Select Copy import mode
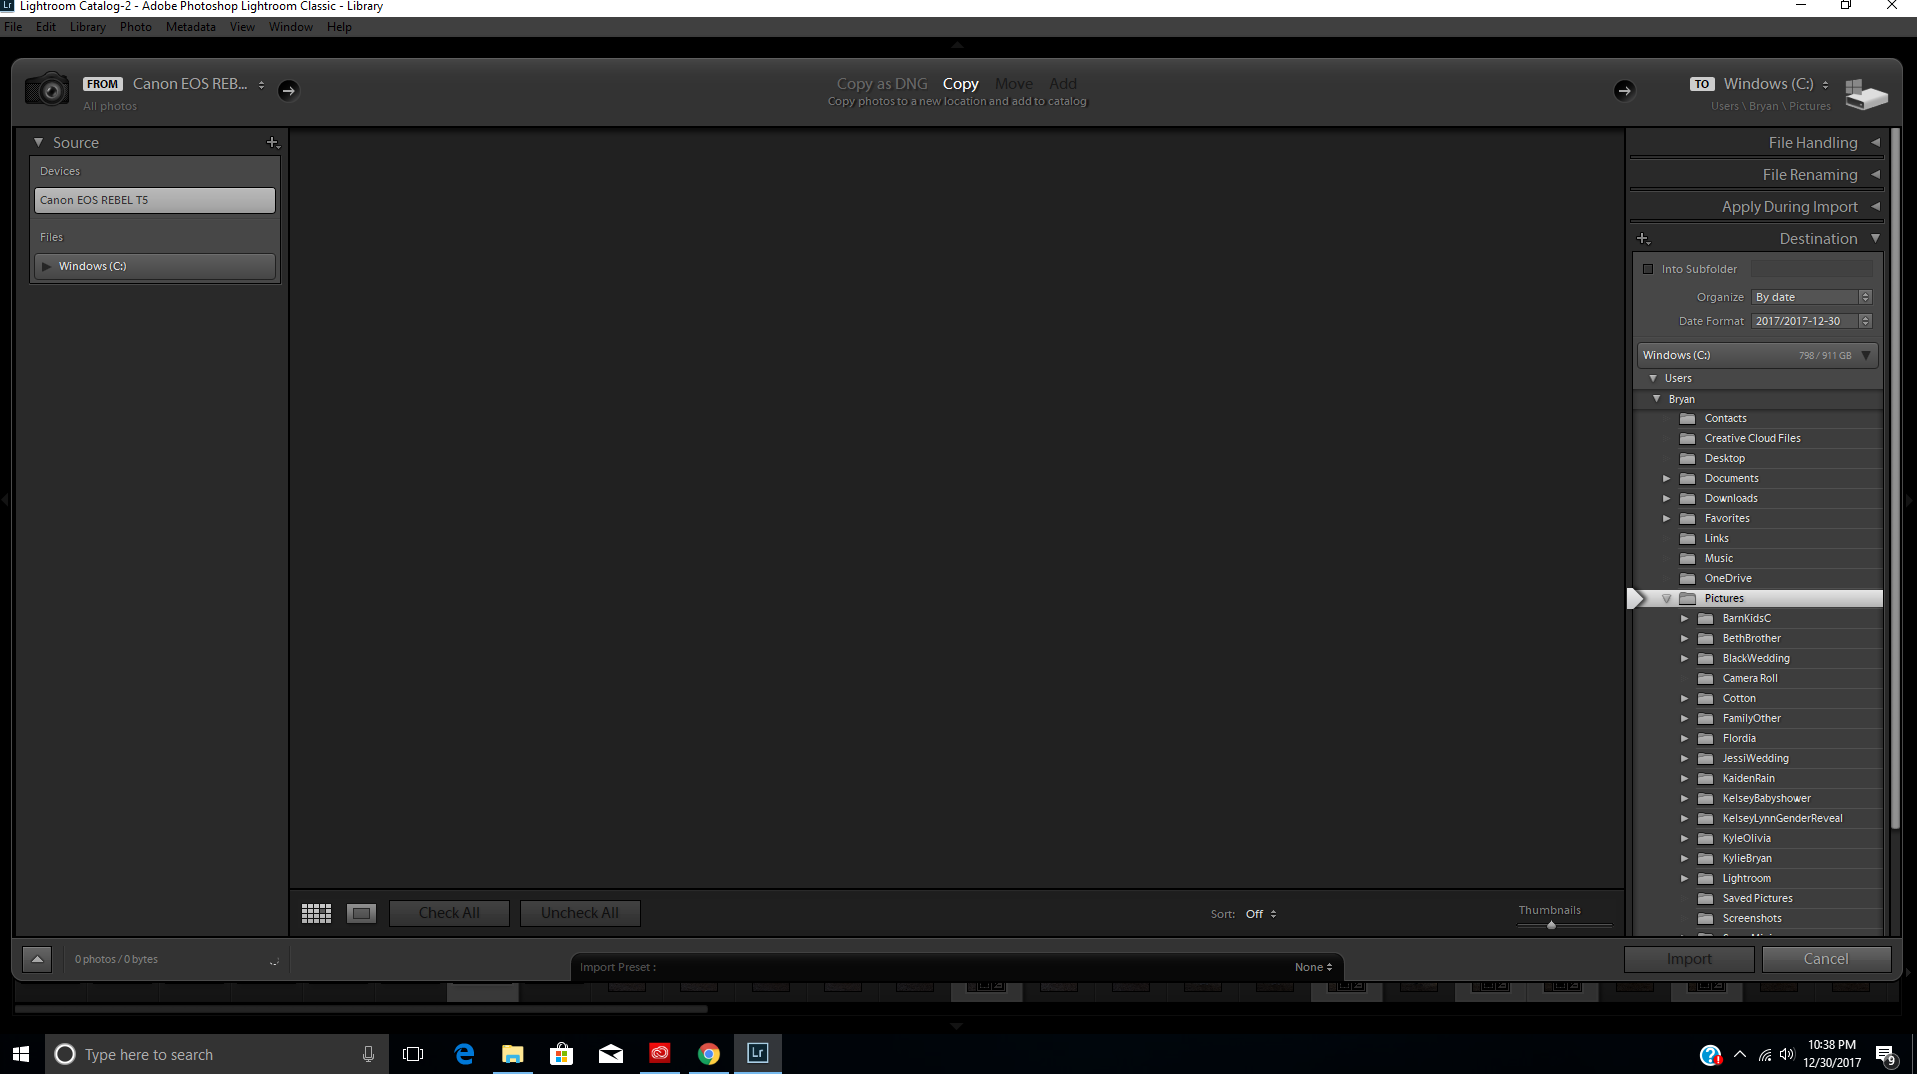 (960, 84)
